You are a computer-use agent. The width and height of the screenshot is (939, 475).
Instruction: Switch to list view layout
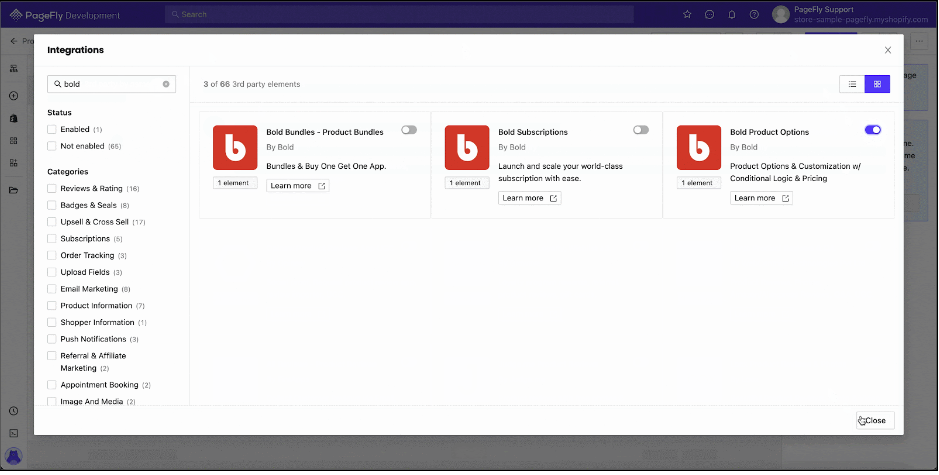pyautogui.click(x=852, y=84)
